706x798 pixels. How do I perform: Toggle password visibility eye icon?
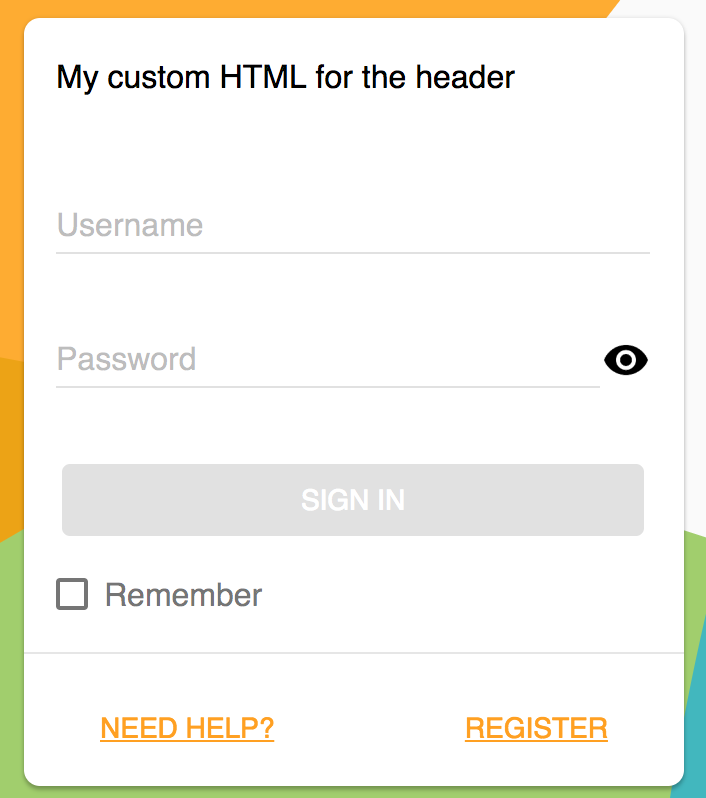pos(626,360)
